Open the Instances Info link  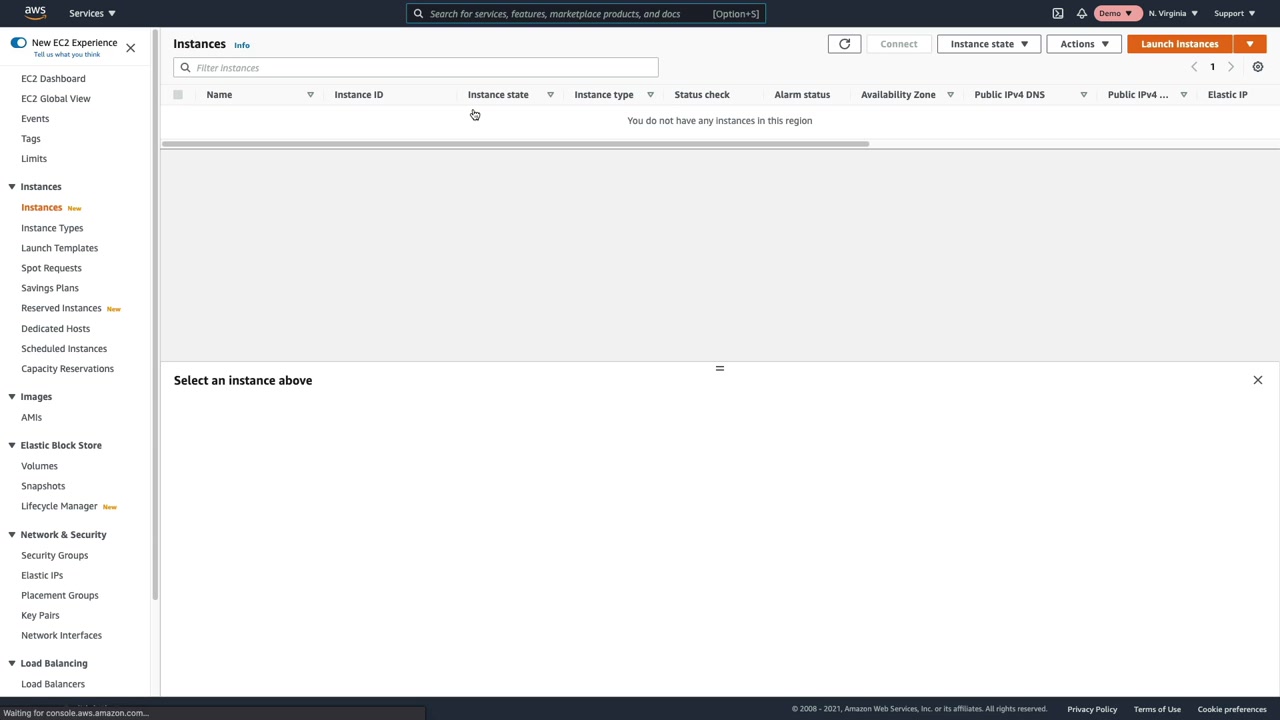(x=242, y=45)
